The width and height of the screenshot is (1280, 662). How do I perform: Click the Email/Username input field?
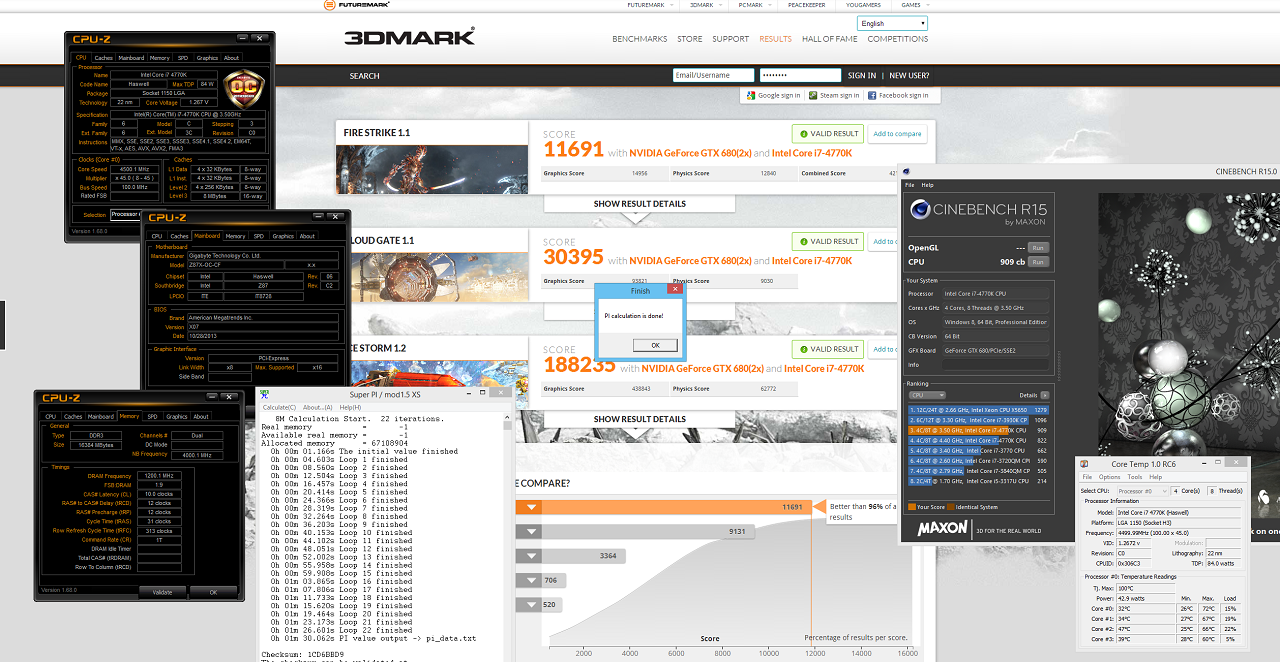714,75
